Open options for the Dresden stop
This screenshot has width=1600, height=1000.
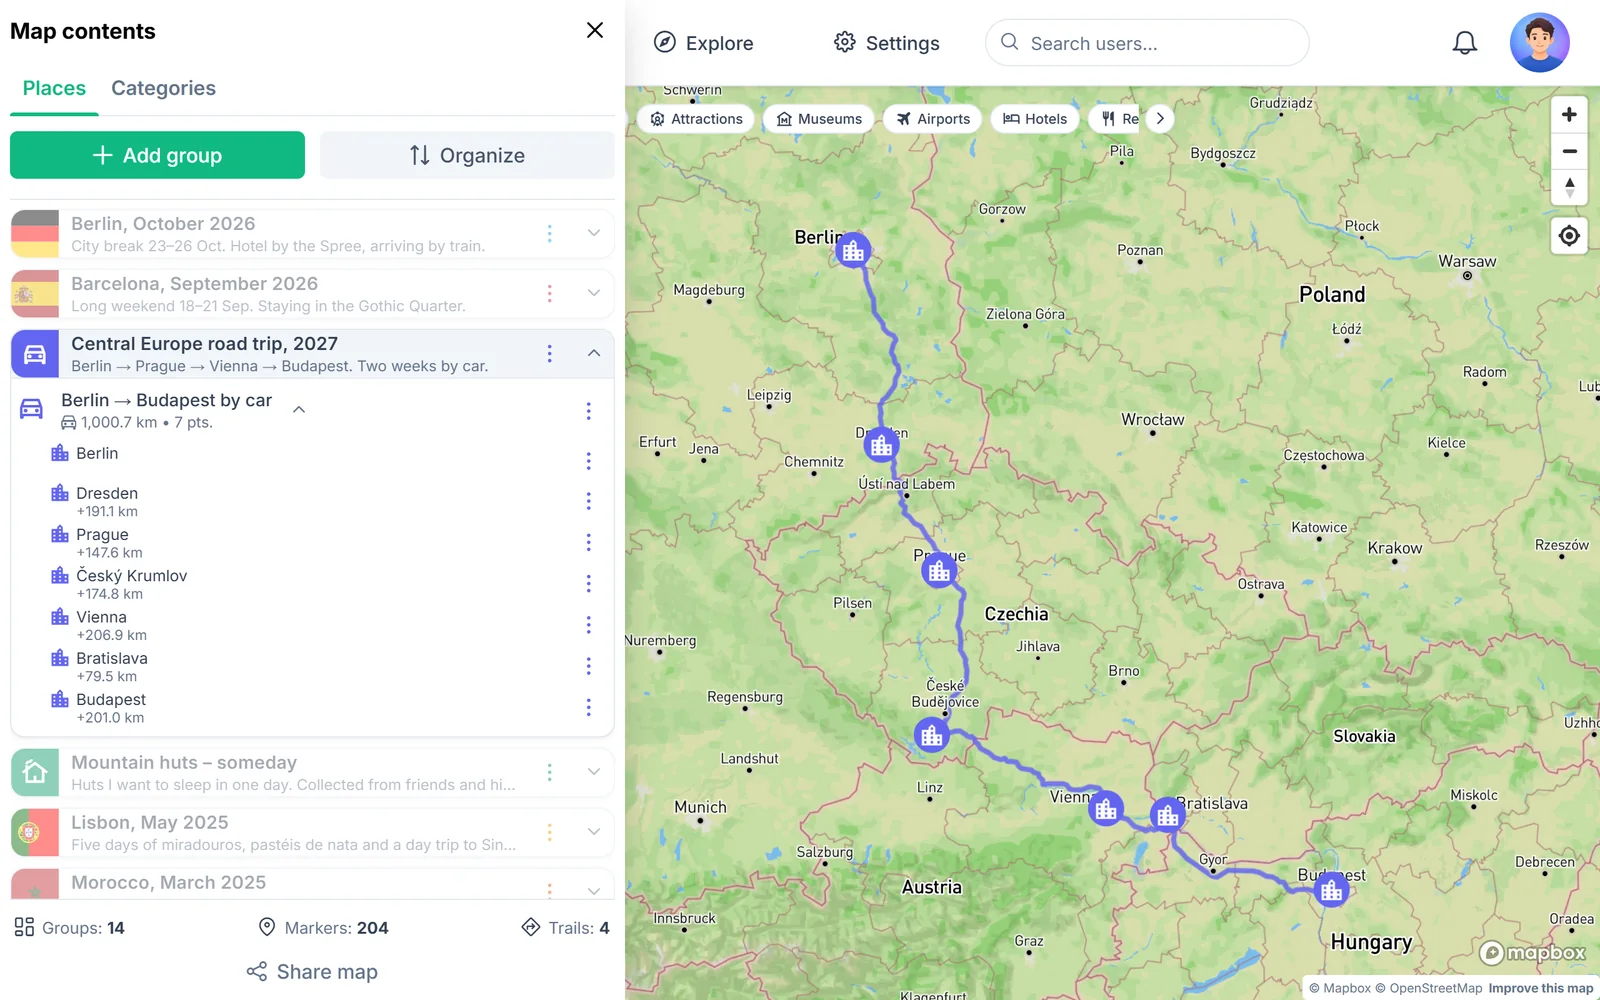coord(588,501)
